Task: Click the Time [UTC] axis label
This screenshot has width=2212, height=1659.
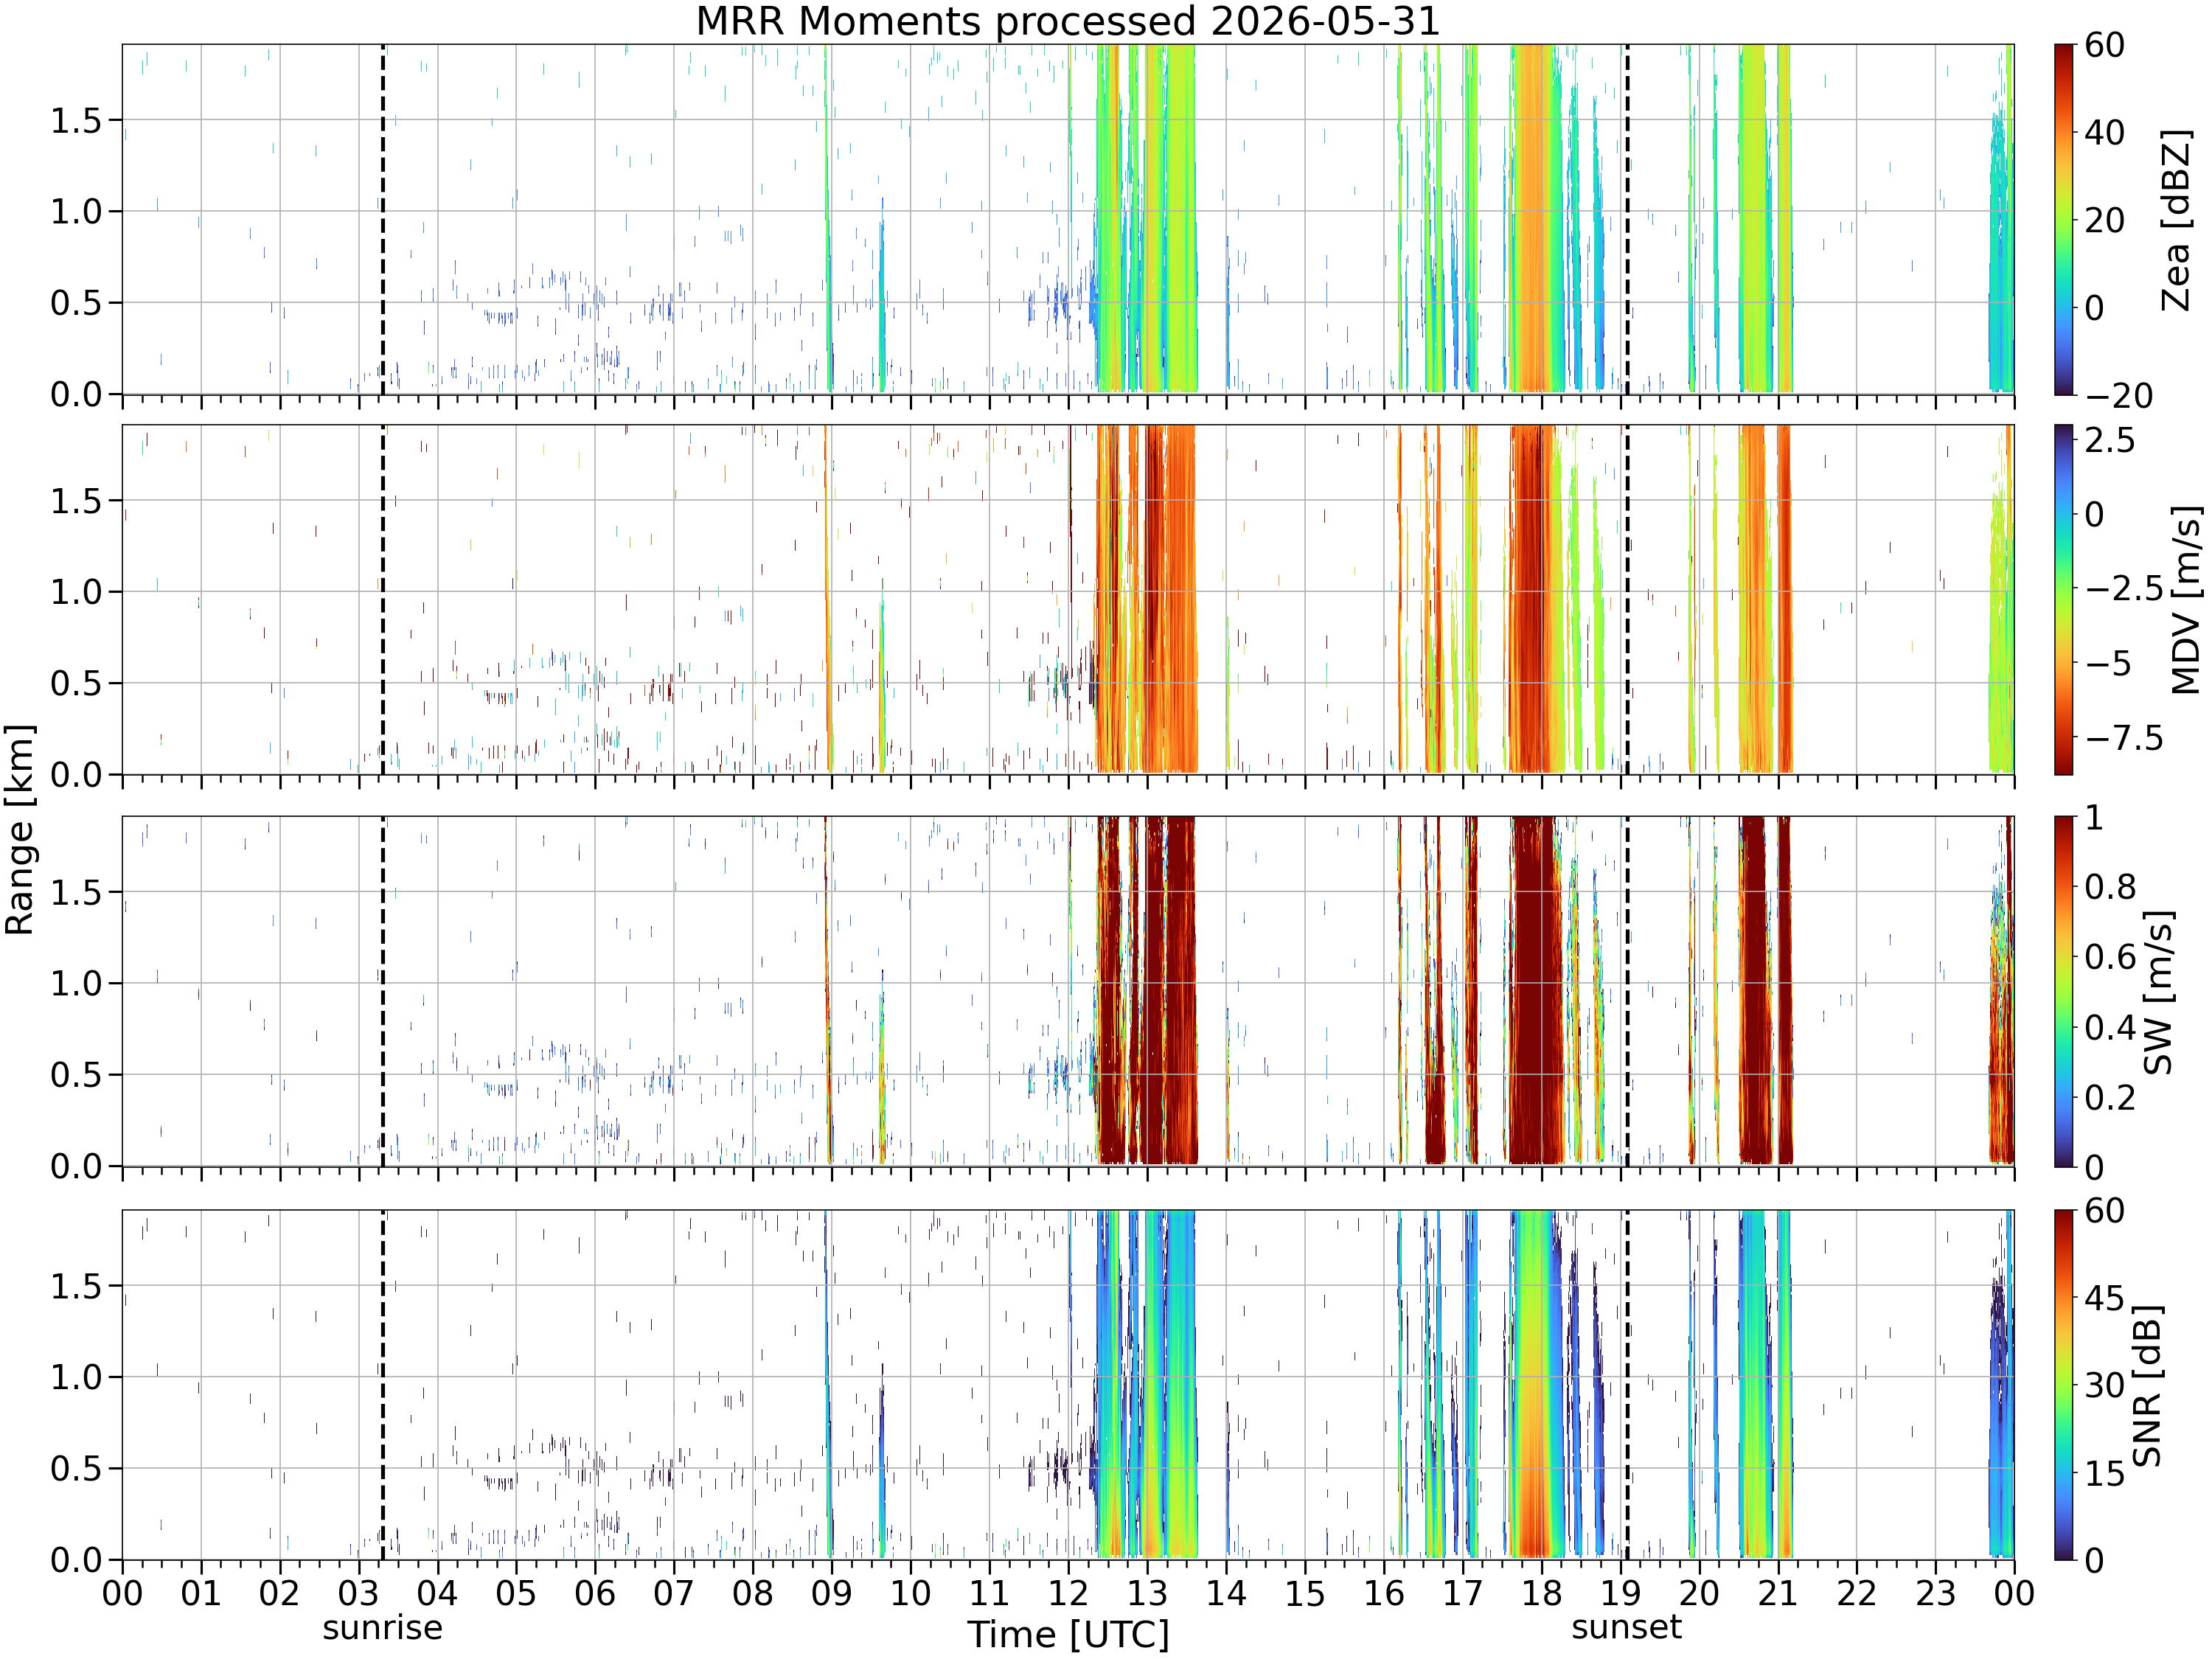Action: point(1068,1635)
